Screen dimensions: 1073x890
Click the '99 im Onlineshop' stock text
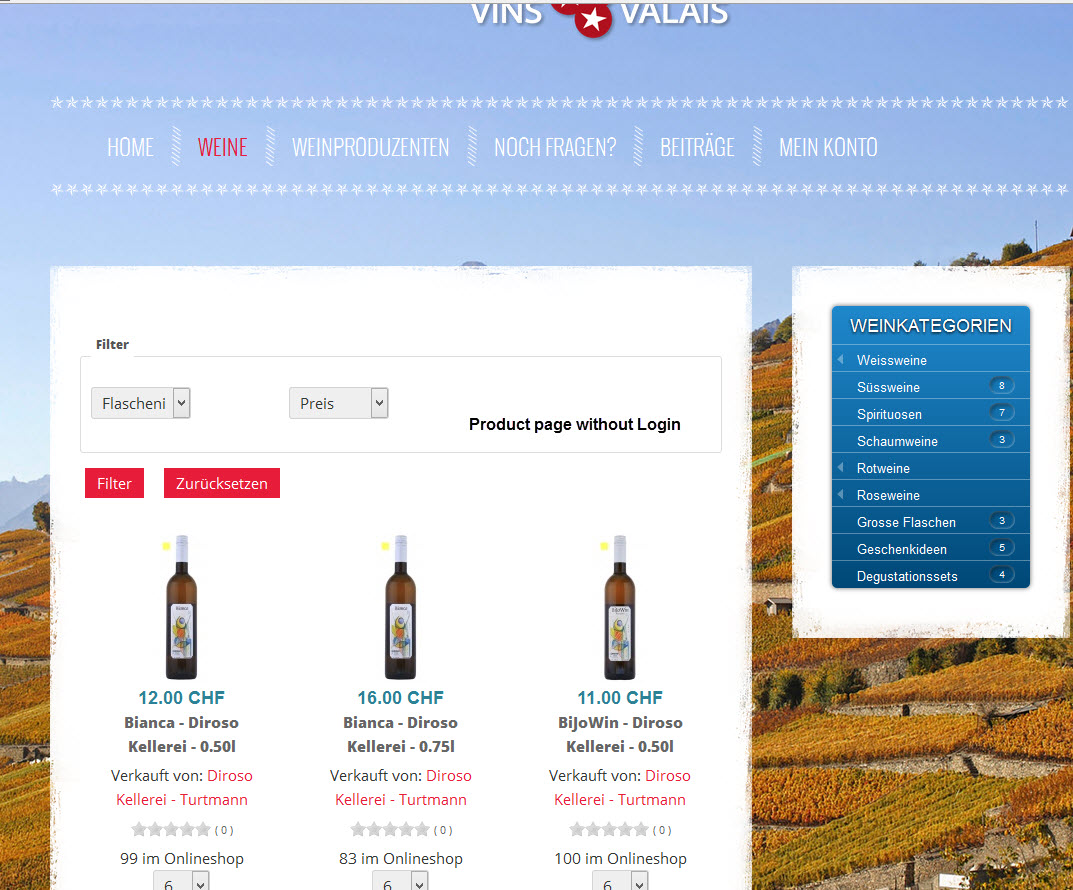(x=182, y=859)
